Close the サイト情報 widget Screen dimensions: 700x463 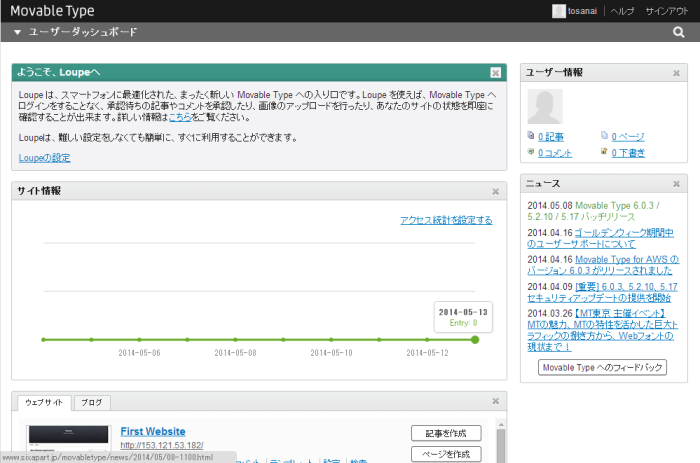point(496,191)
